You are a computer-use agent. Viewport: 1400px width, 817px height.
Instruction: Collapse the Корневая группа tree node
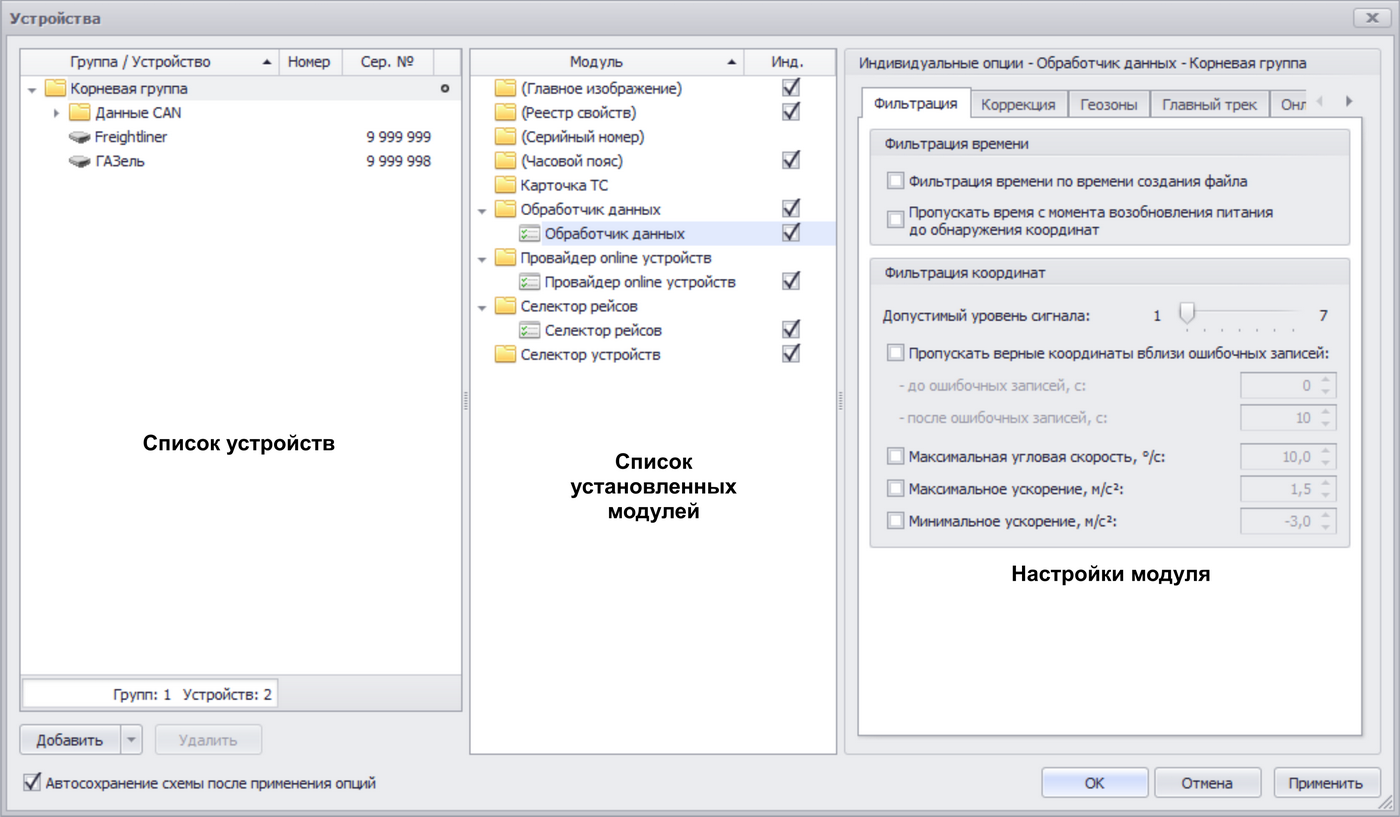coord(32,90)
